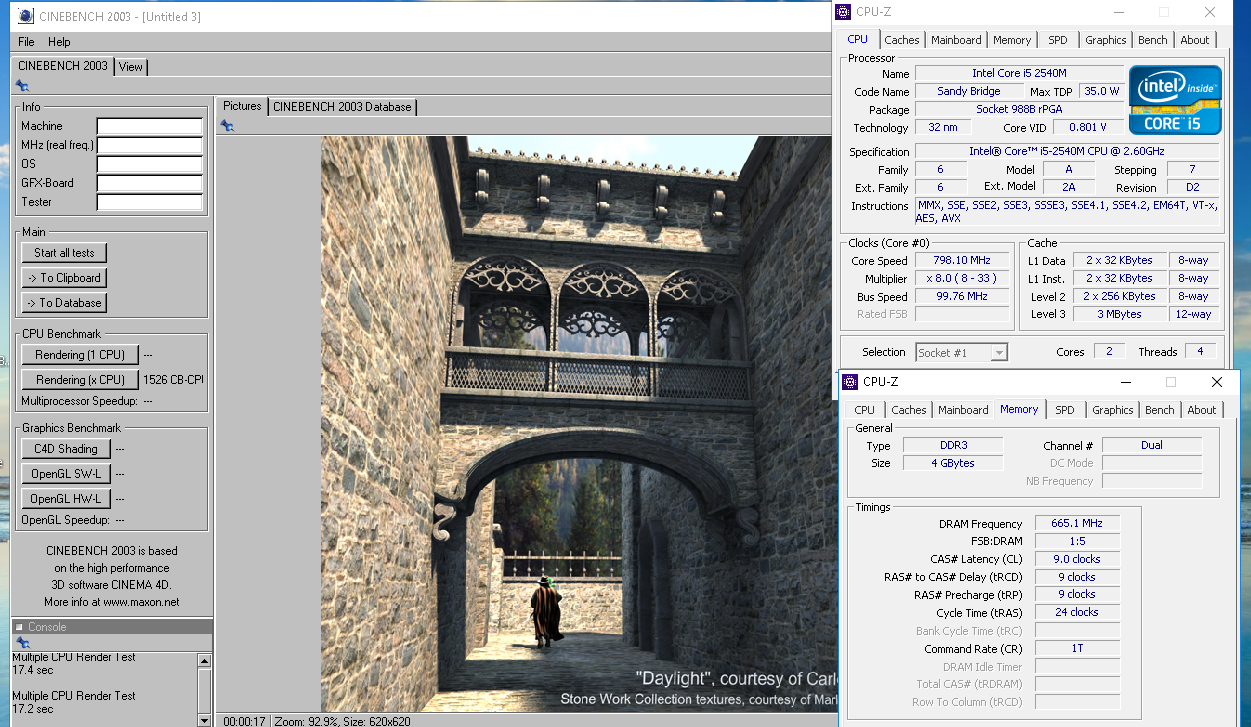Click the DRAM Frequency value 665.1 MHz

click(x=1077, y=524)
